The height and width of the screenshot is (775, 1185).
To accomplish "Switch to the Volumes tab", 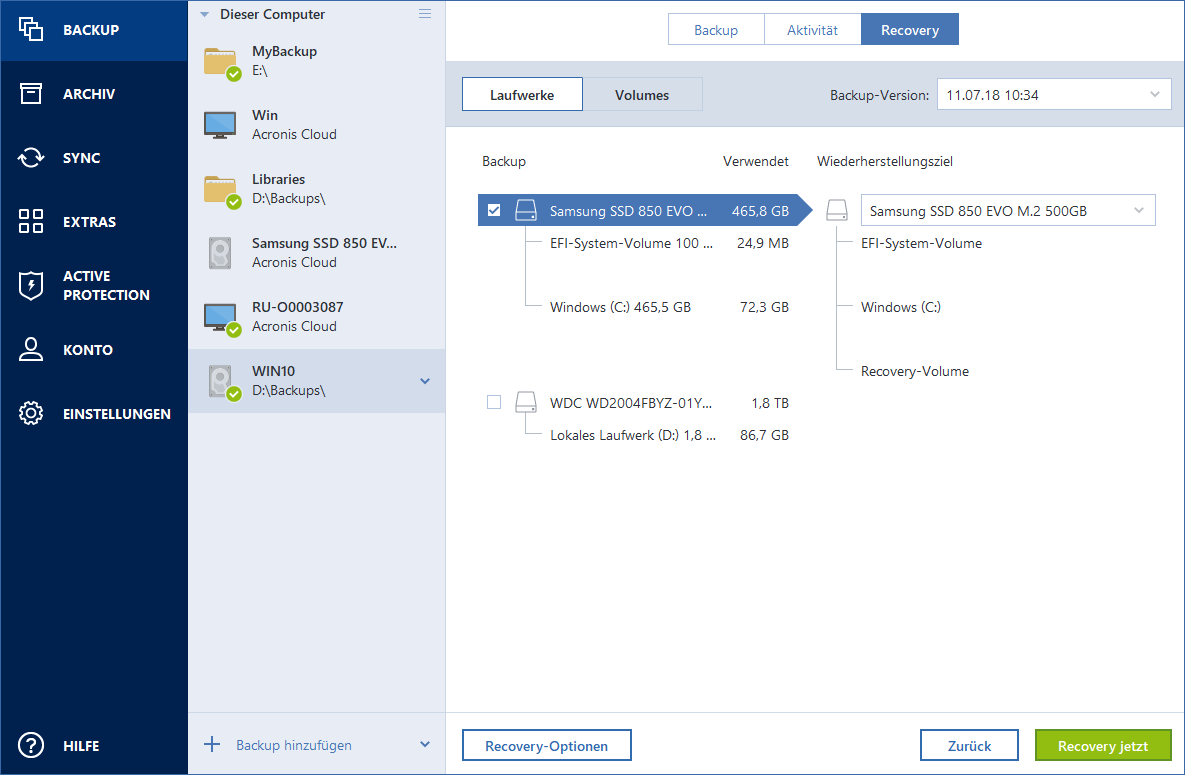I will pyautogui.click(x=642, y=95).
